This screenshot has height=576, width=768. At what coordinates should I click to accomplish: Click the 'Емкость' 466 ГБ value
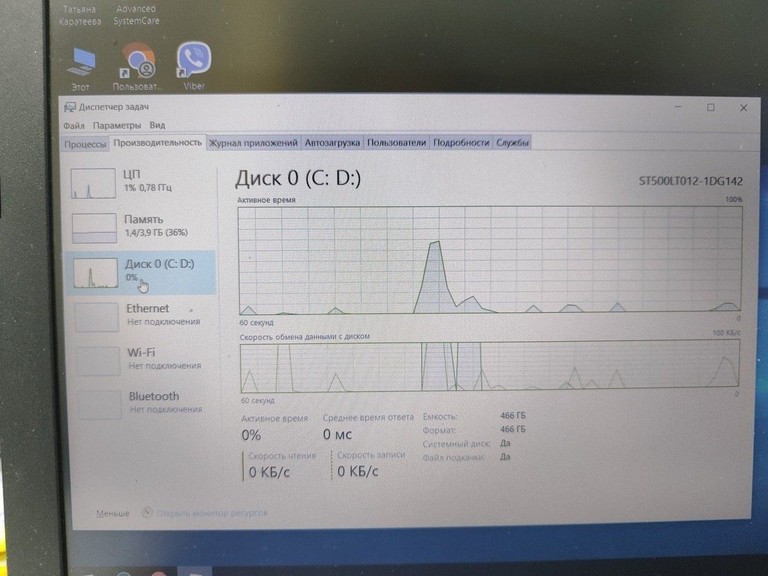point(512,415)
